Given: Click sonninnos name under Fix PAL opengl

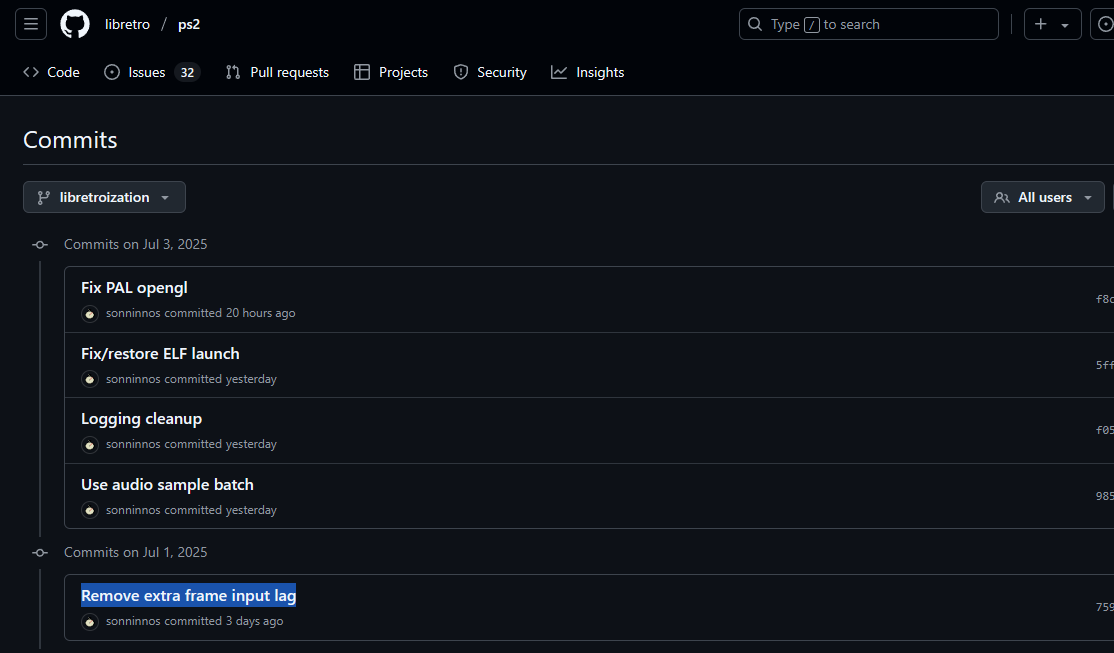Looking at the screenshot, I should click(133, 313).
